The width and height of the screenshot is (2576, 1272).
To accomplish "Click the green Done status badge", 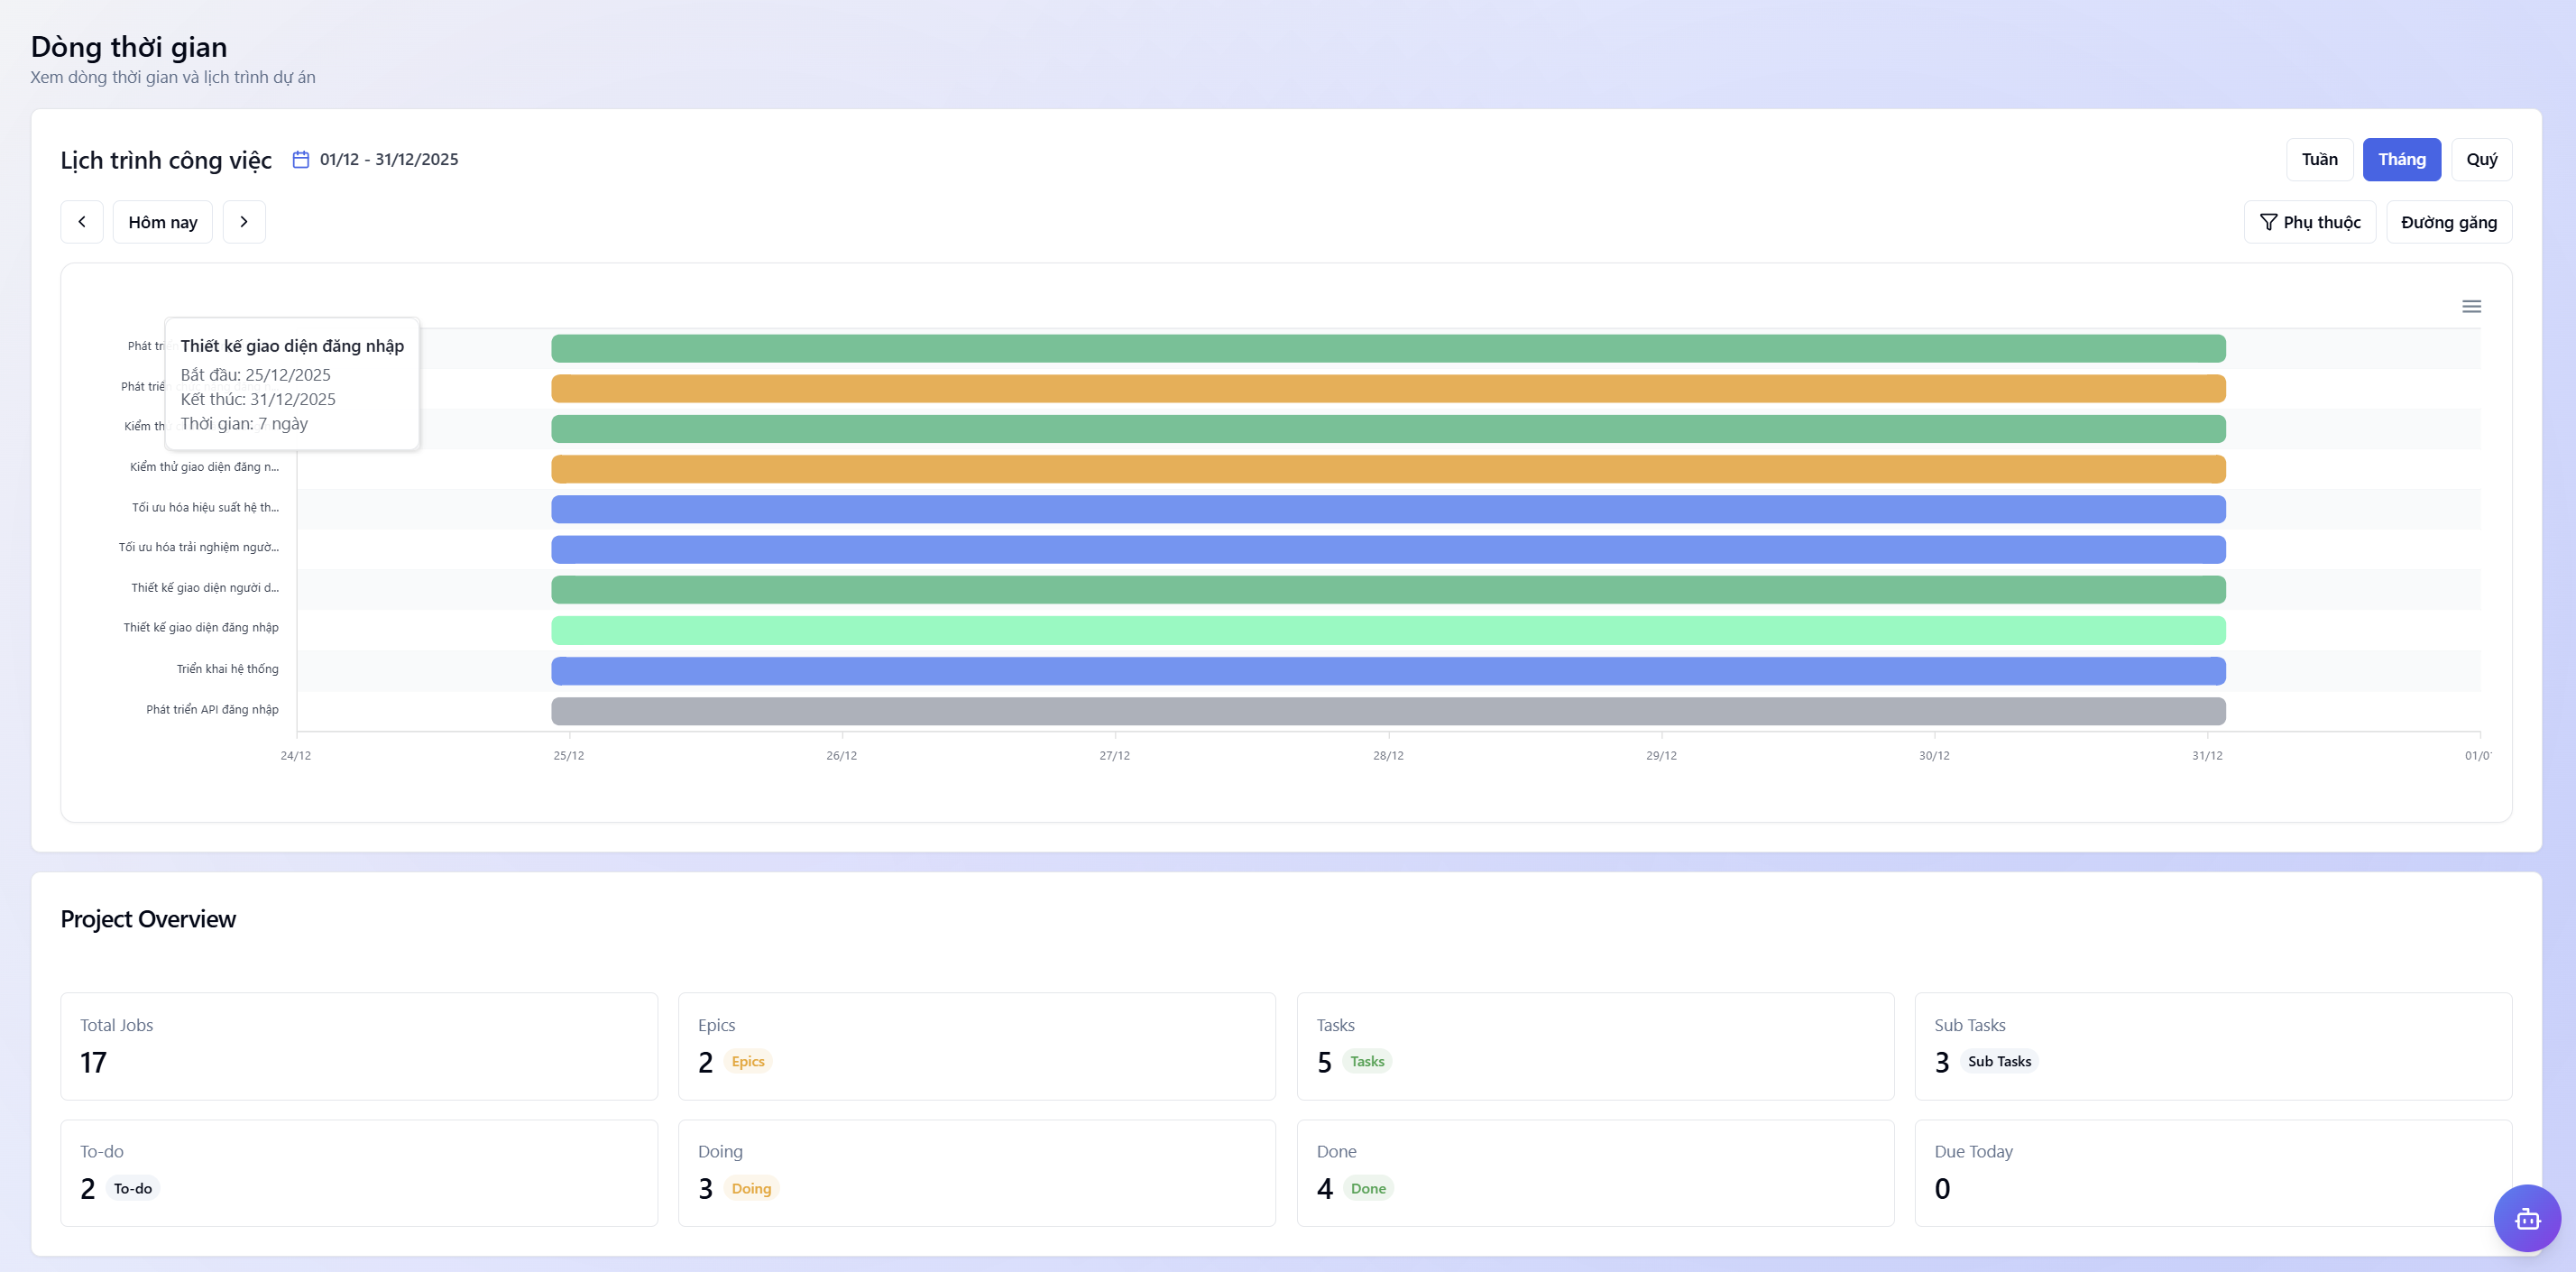I will [x=1368, y=1188].
